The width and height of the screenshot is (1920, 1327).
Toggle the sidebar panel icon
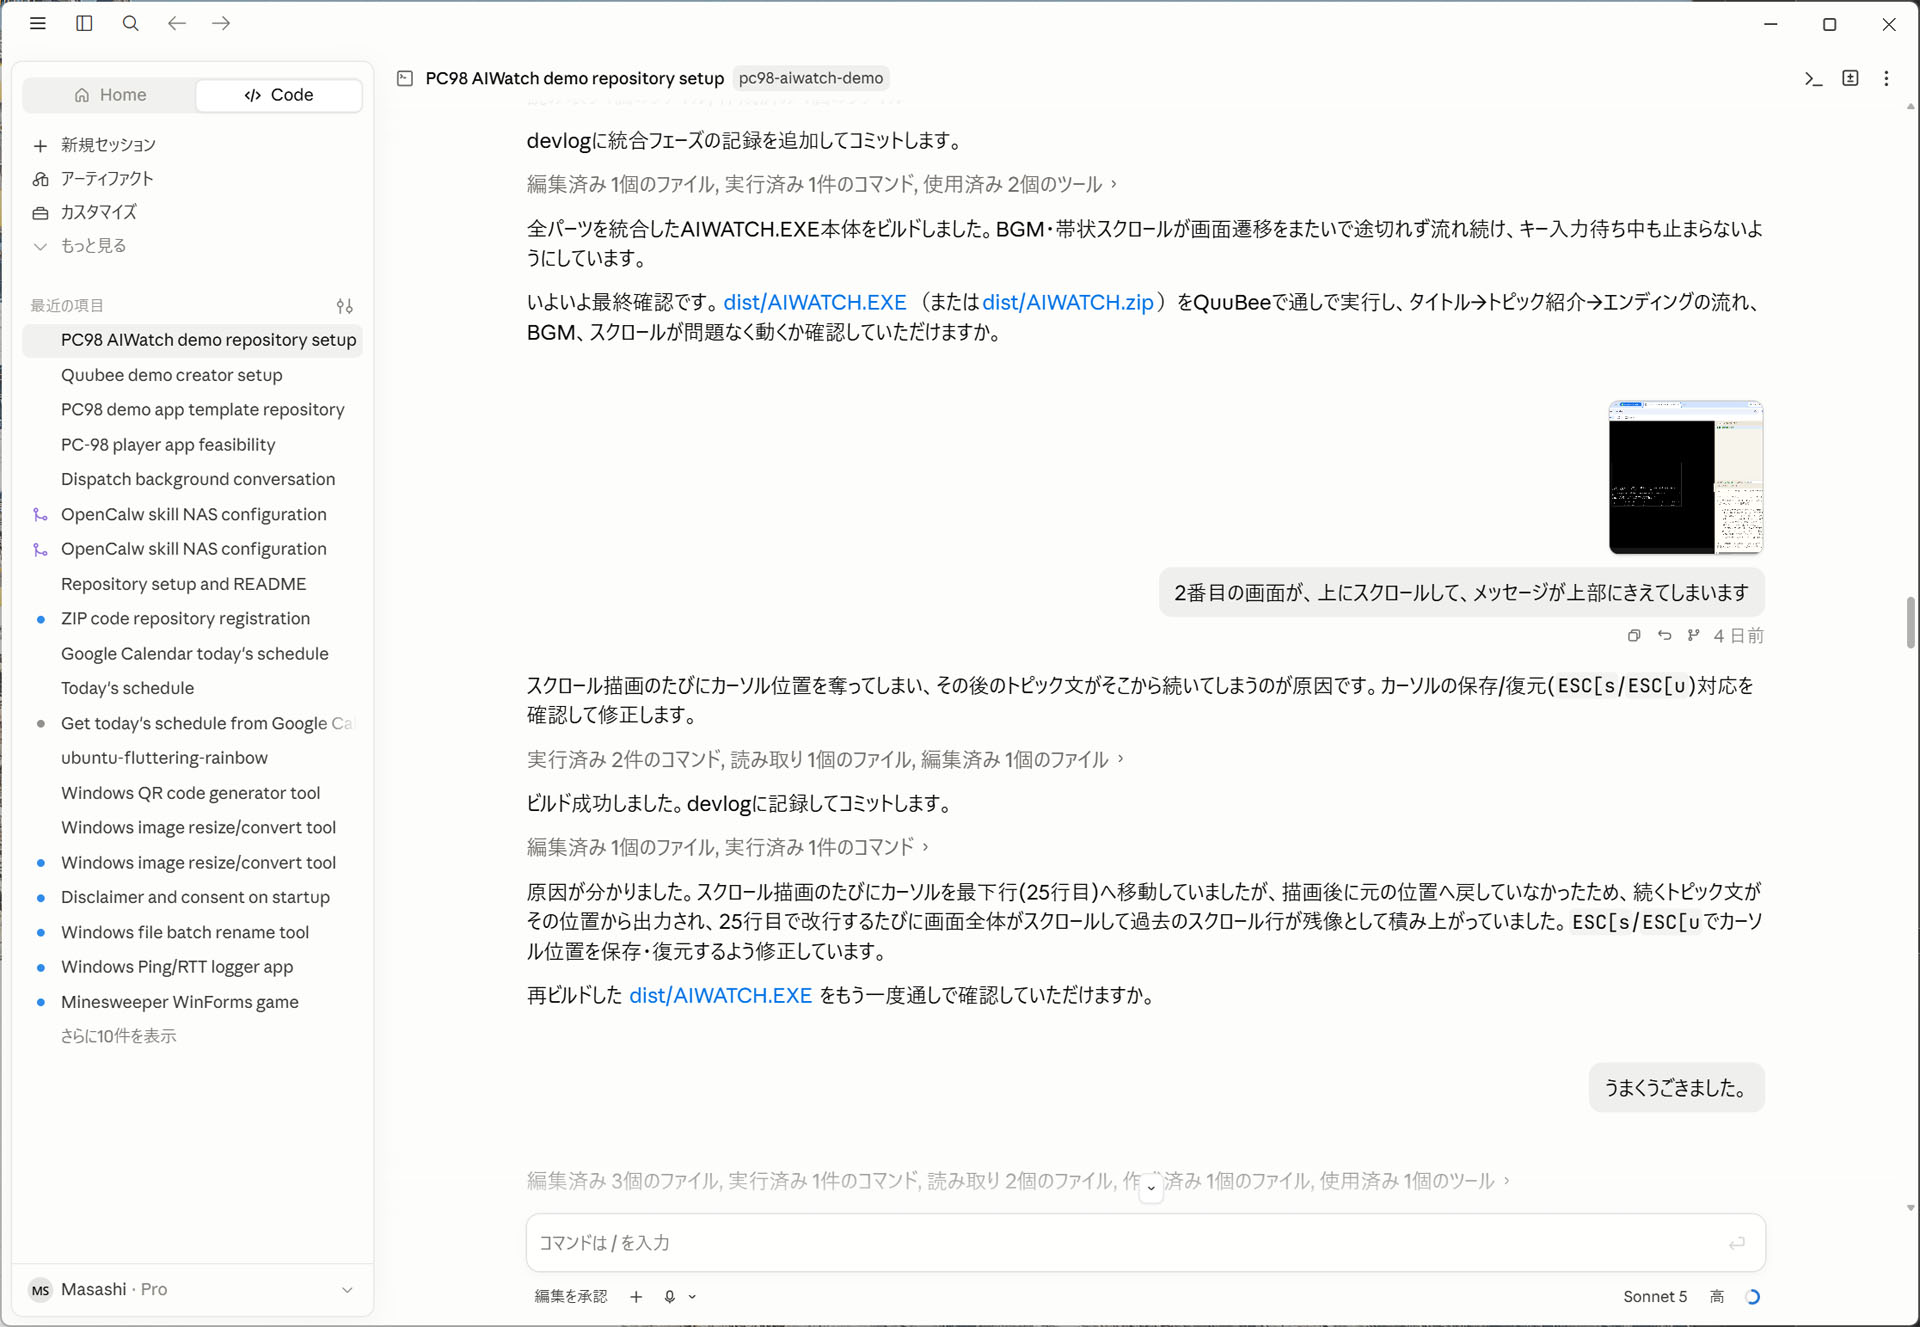[x=84, y=23]
